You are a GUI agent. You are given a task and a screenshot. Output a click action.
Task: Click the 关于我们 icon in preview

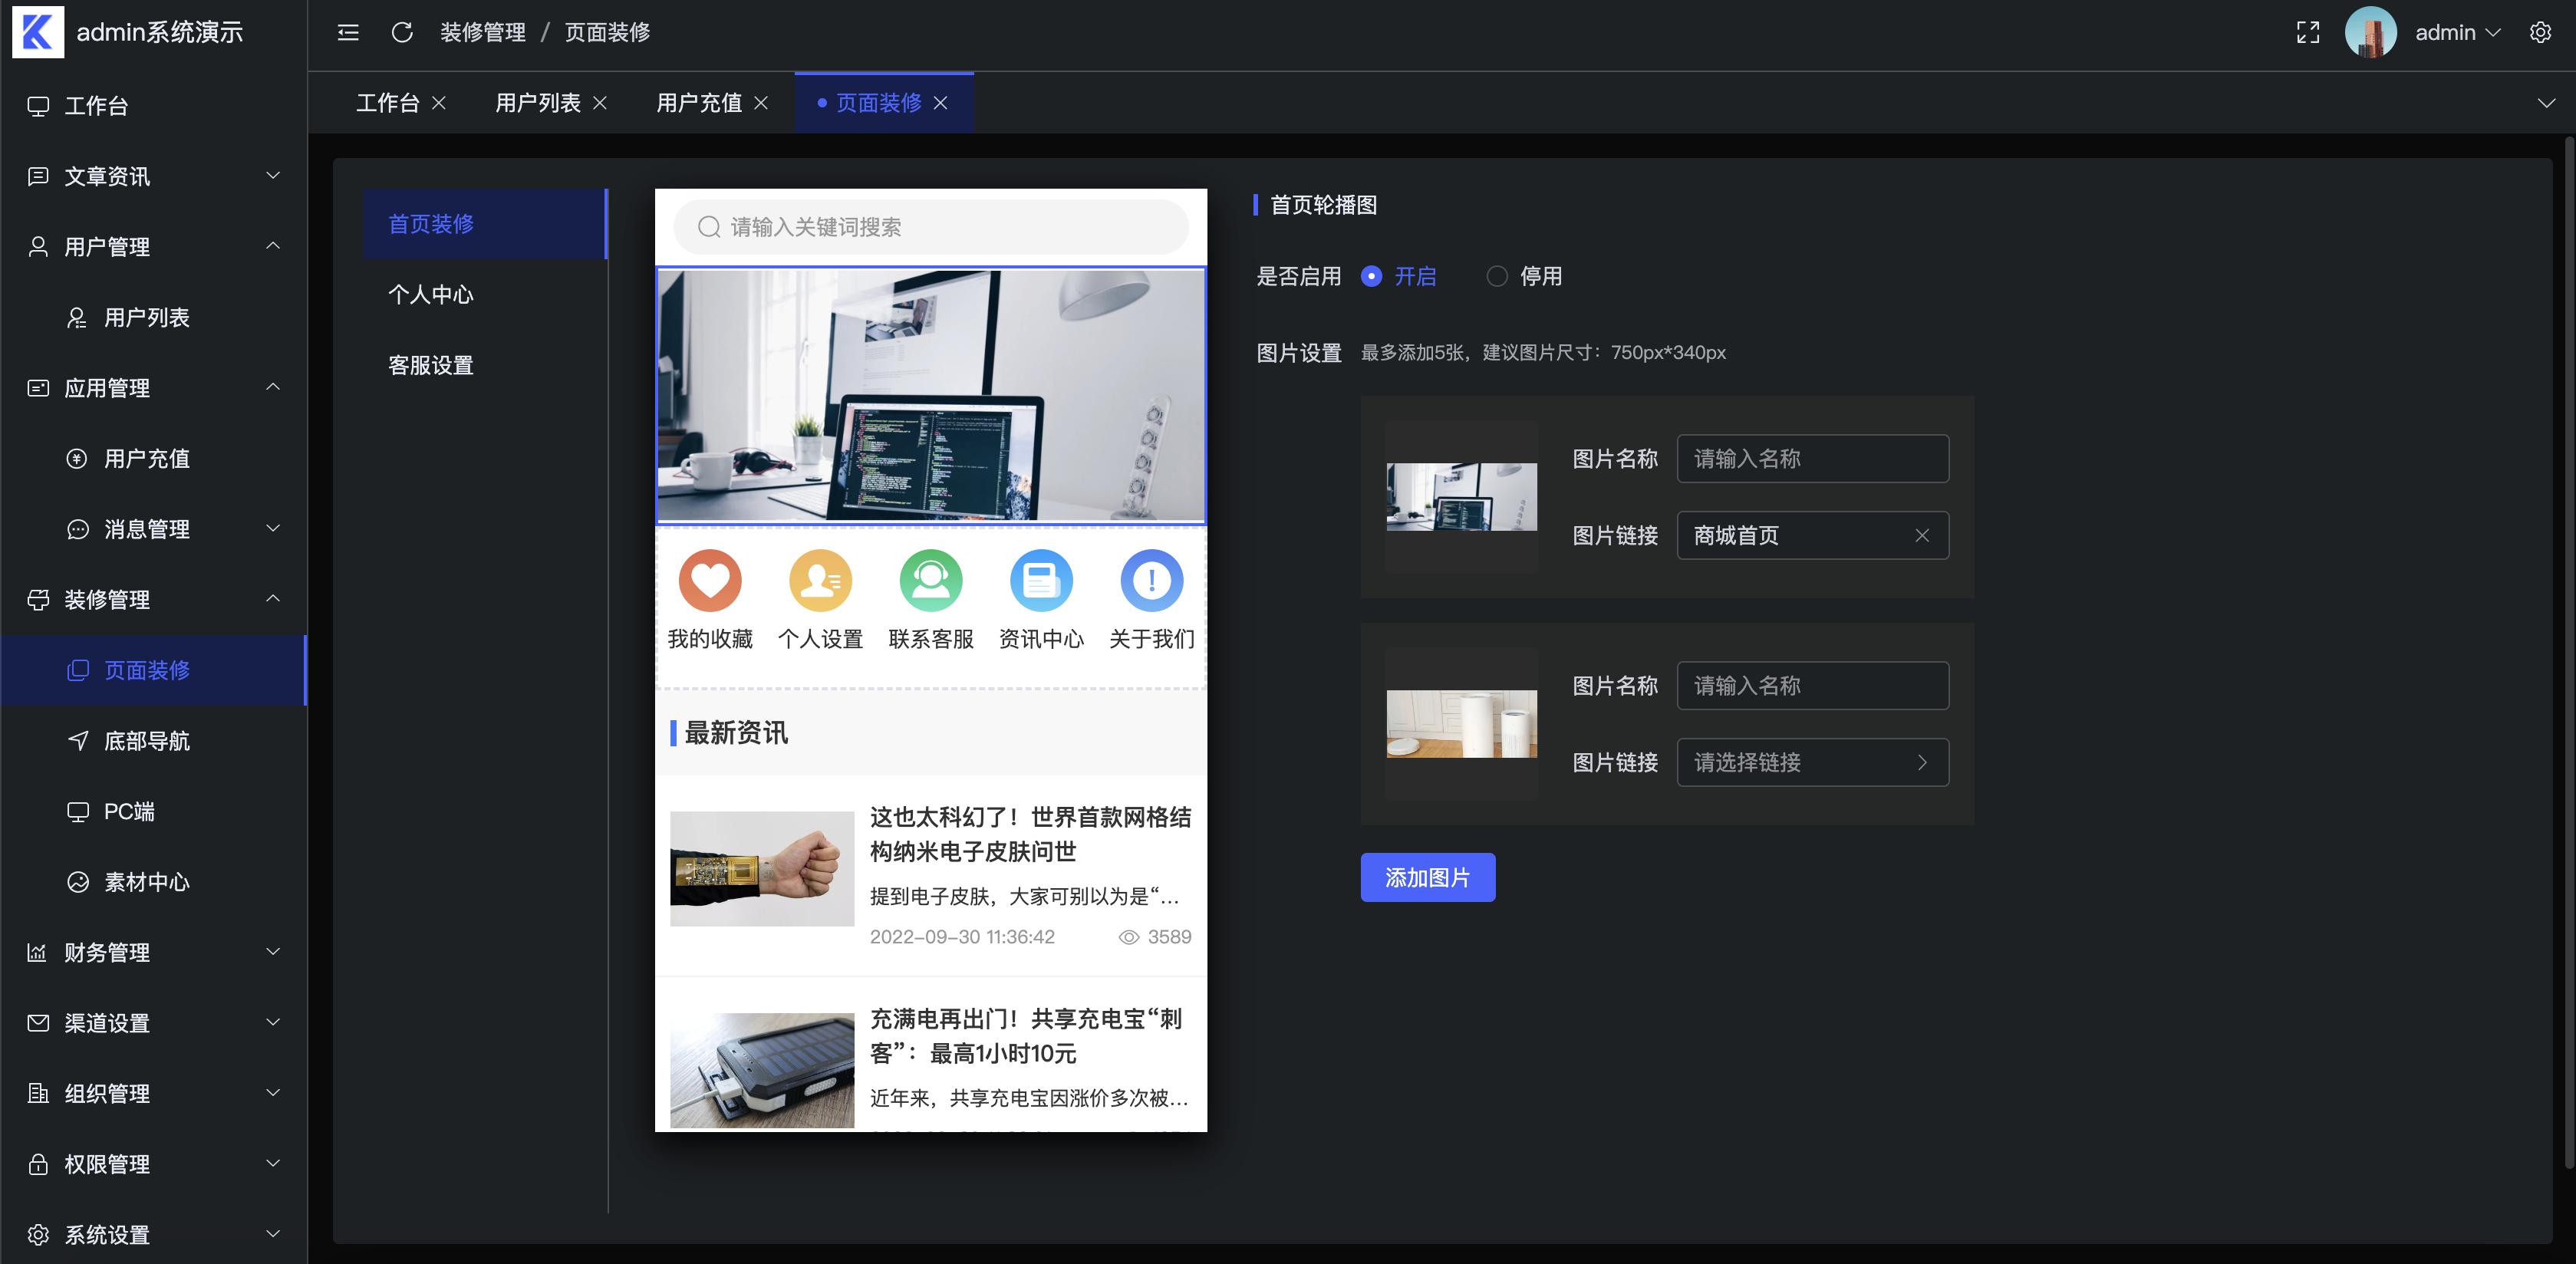click(1151, 580)
